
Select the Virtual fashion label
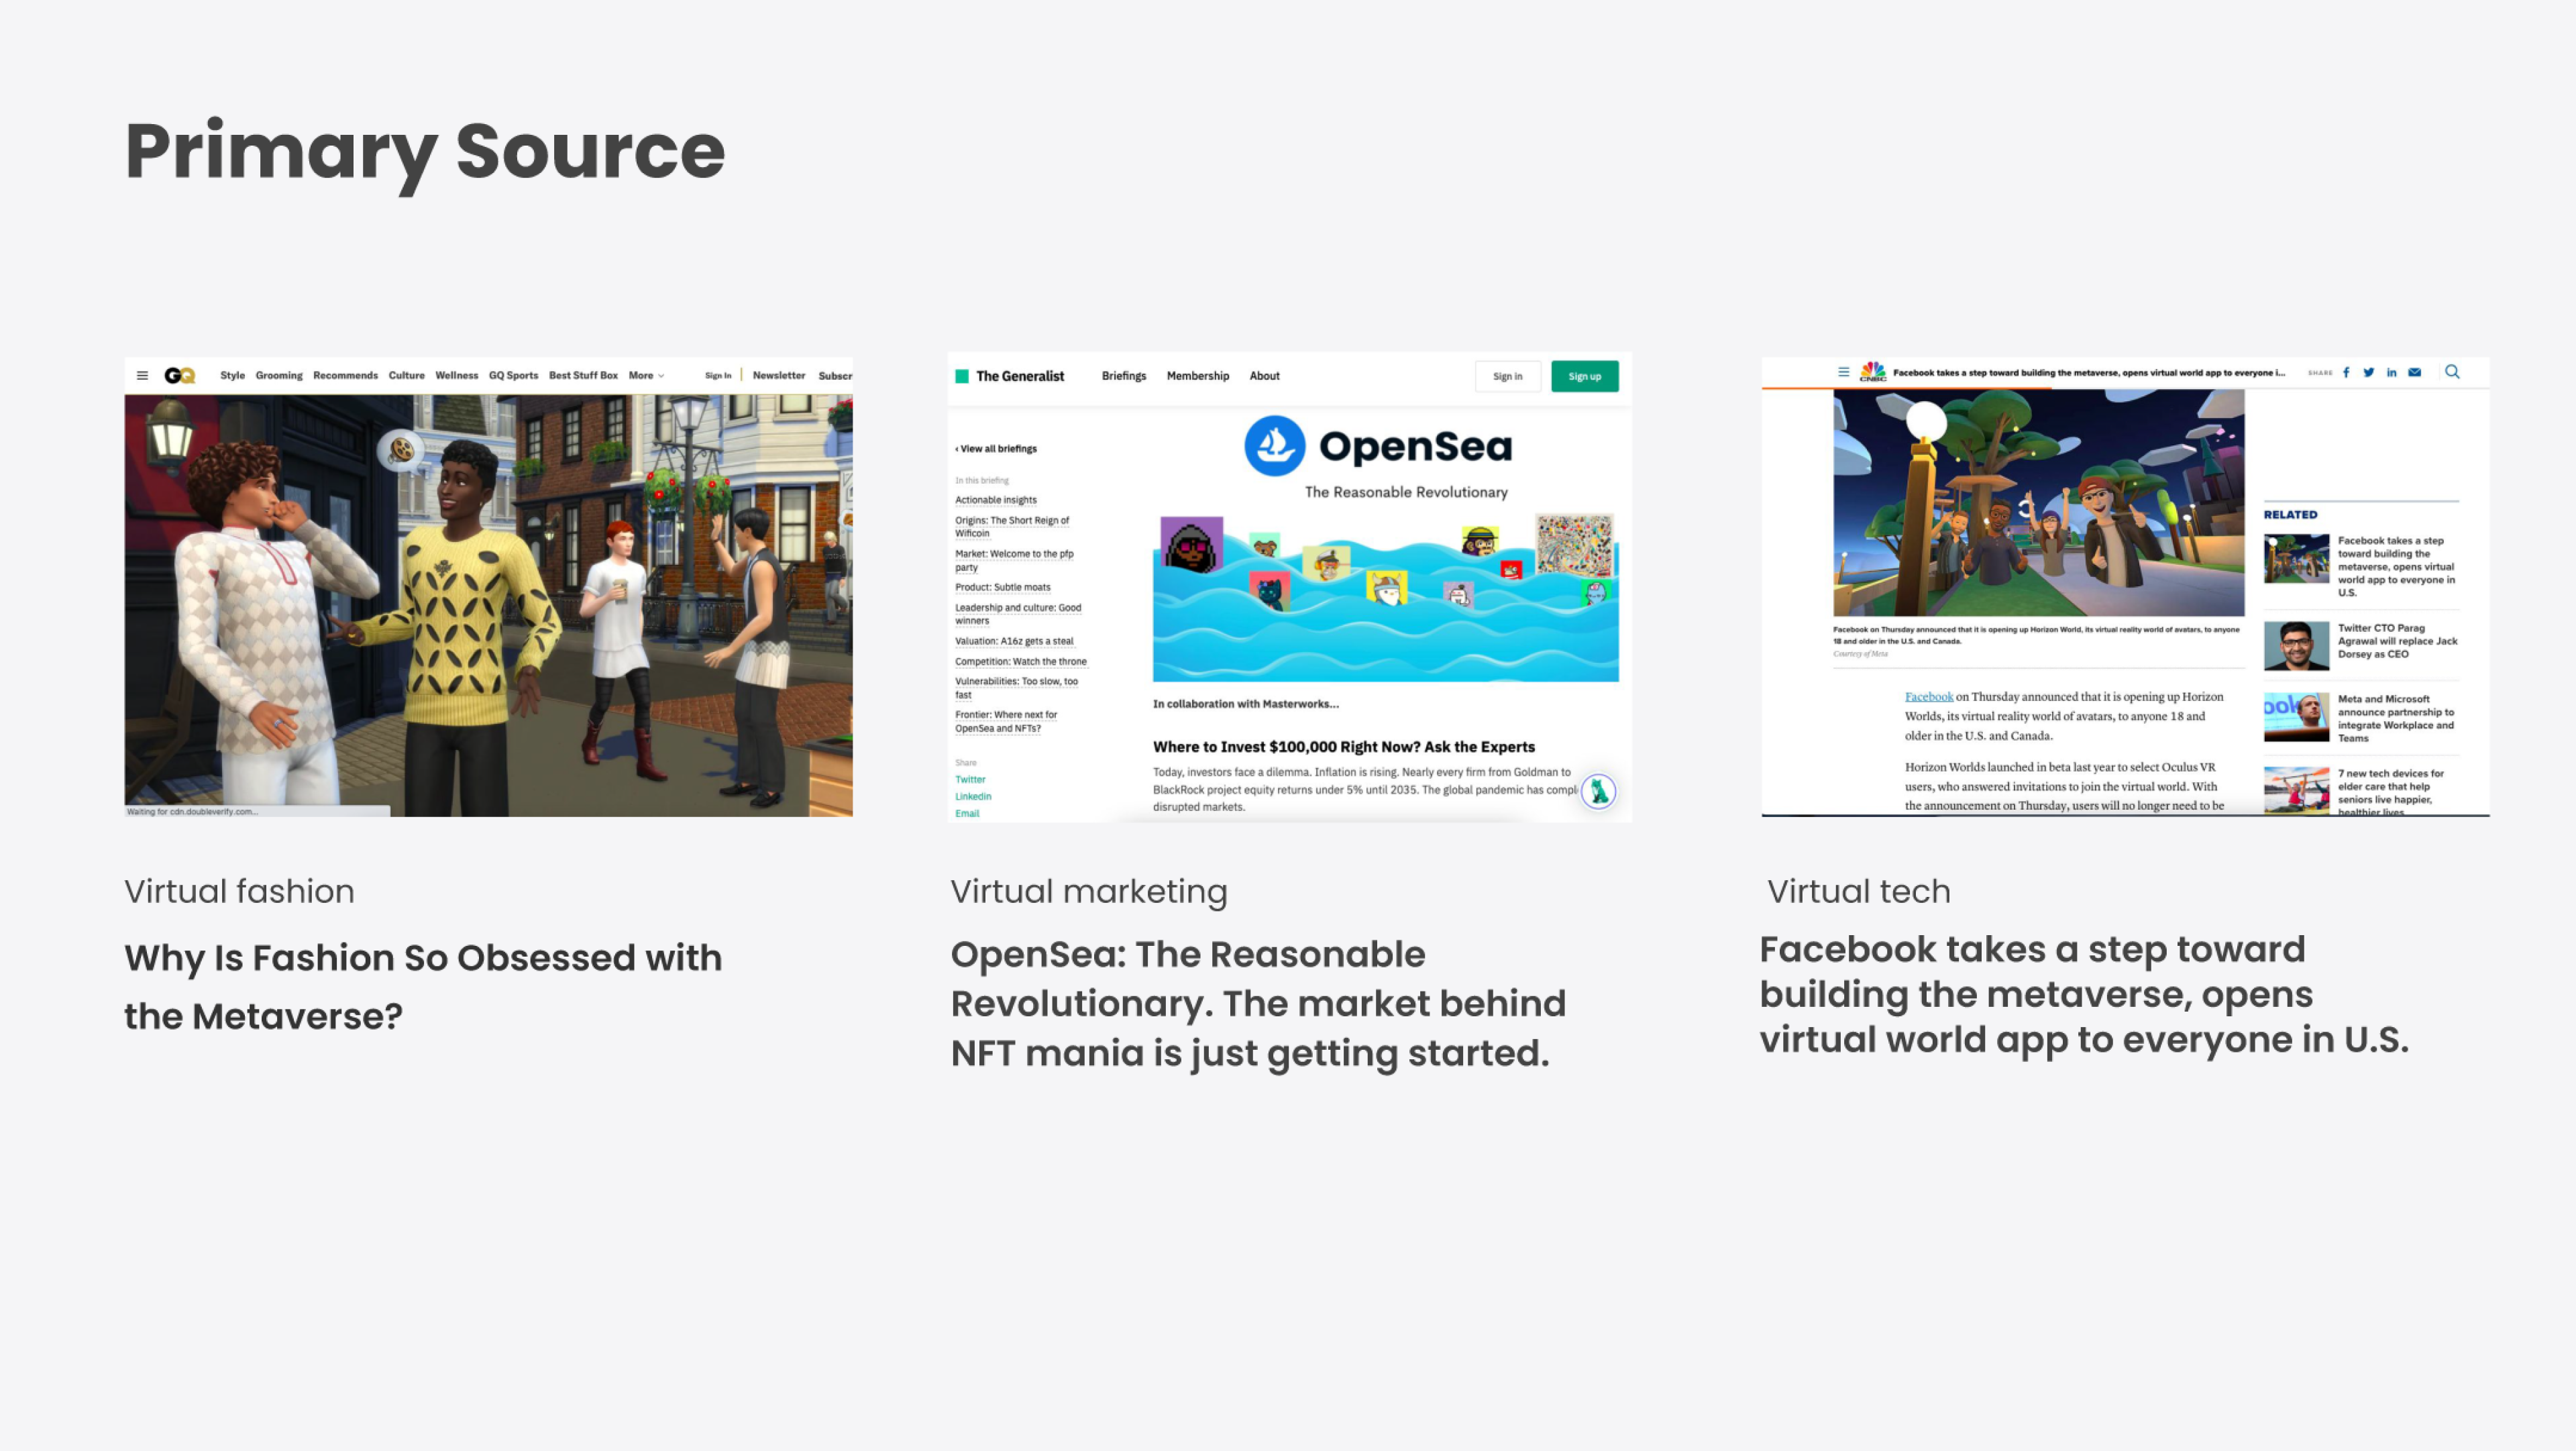point(239,891)
